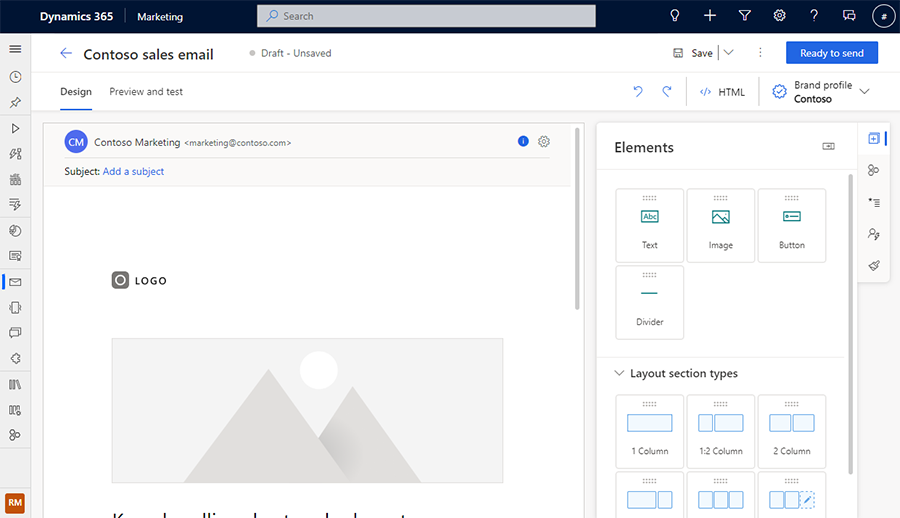The height and width of the screenshot is (518, 900).
Task: Click the blue info icon in email header
Action: point(523,141)
